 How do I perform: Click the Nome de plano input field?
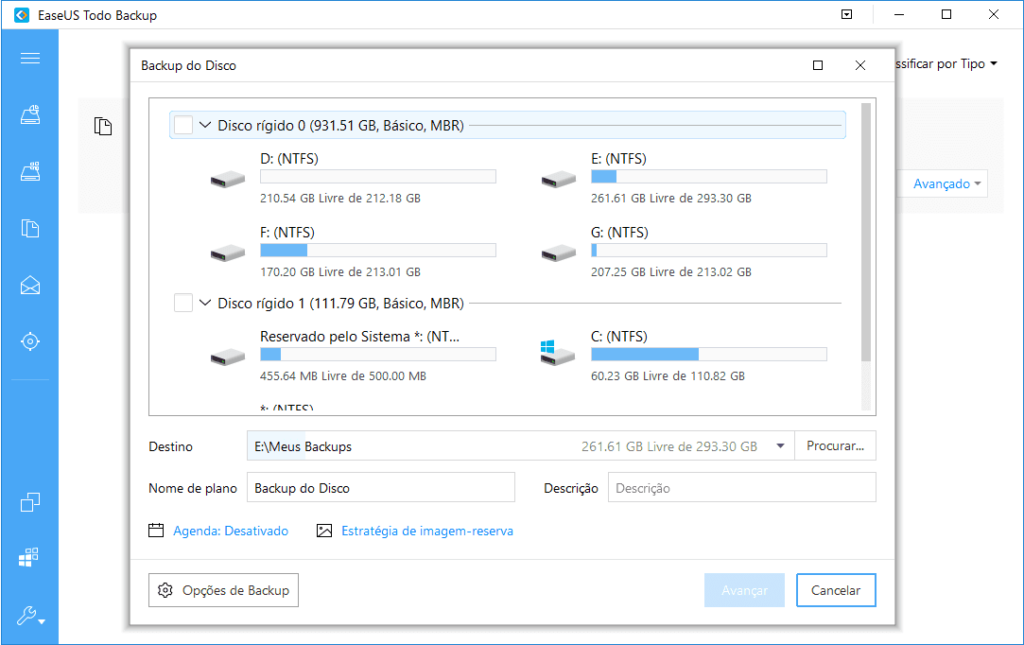(x=381, y=488)
